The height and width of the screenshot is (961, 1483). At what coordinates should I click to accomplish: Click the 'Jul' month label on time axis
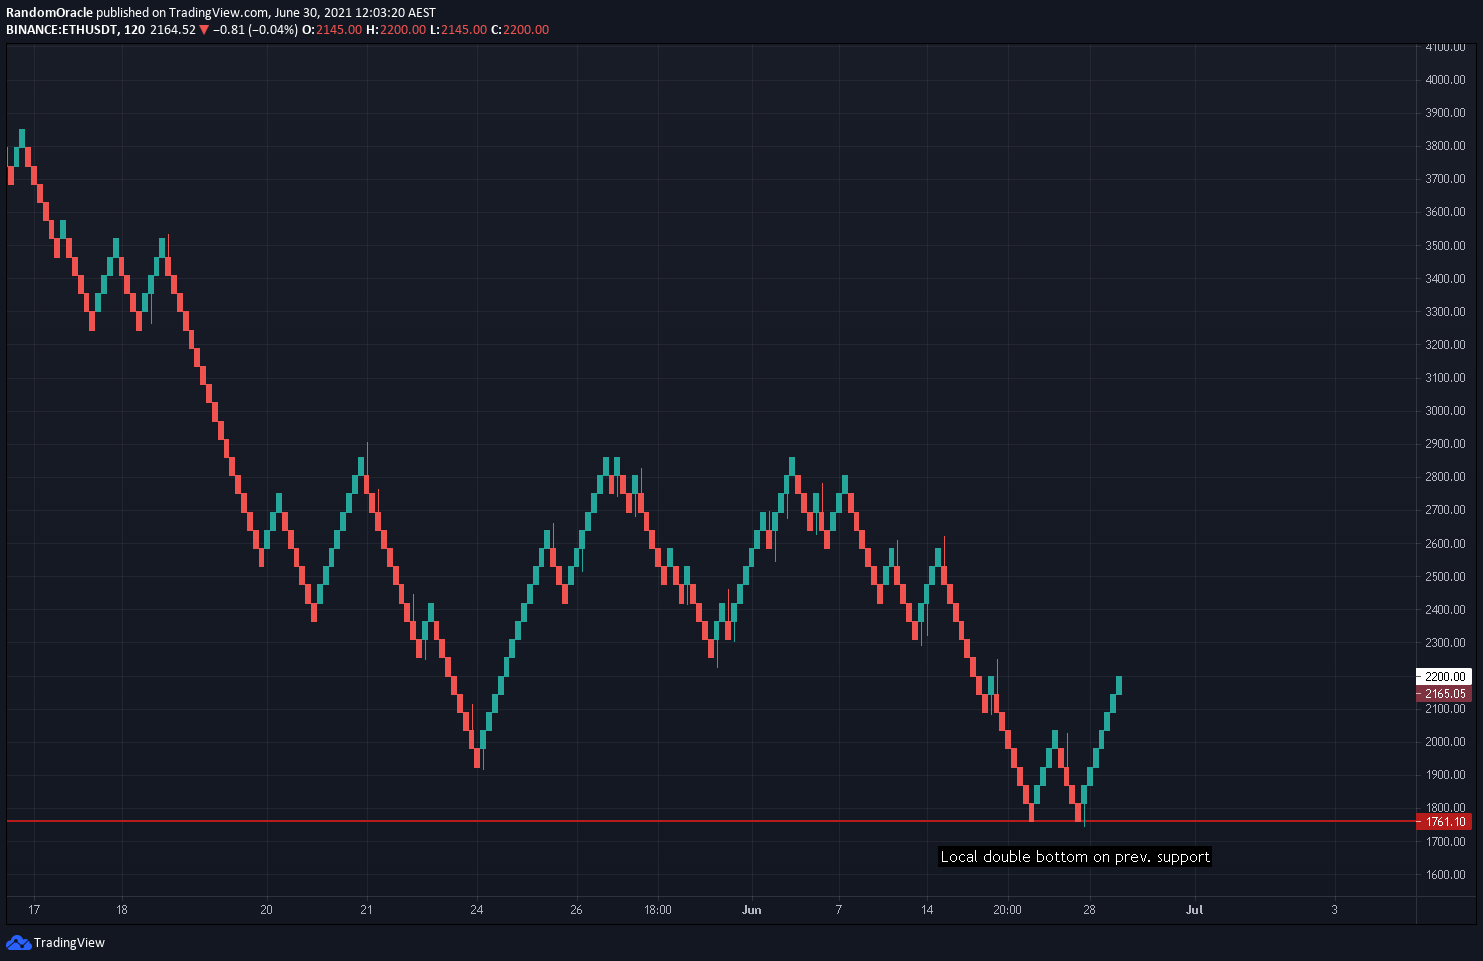tap(1194, 910)
